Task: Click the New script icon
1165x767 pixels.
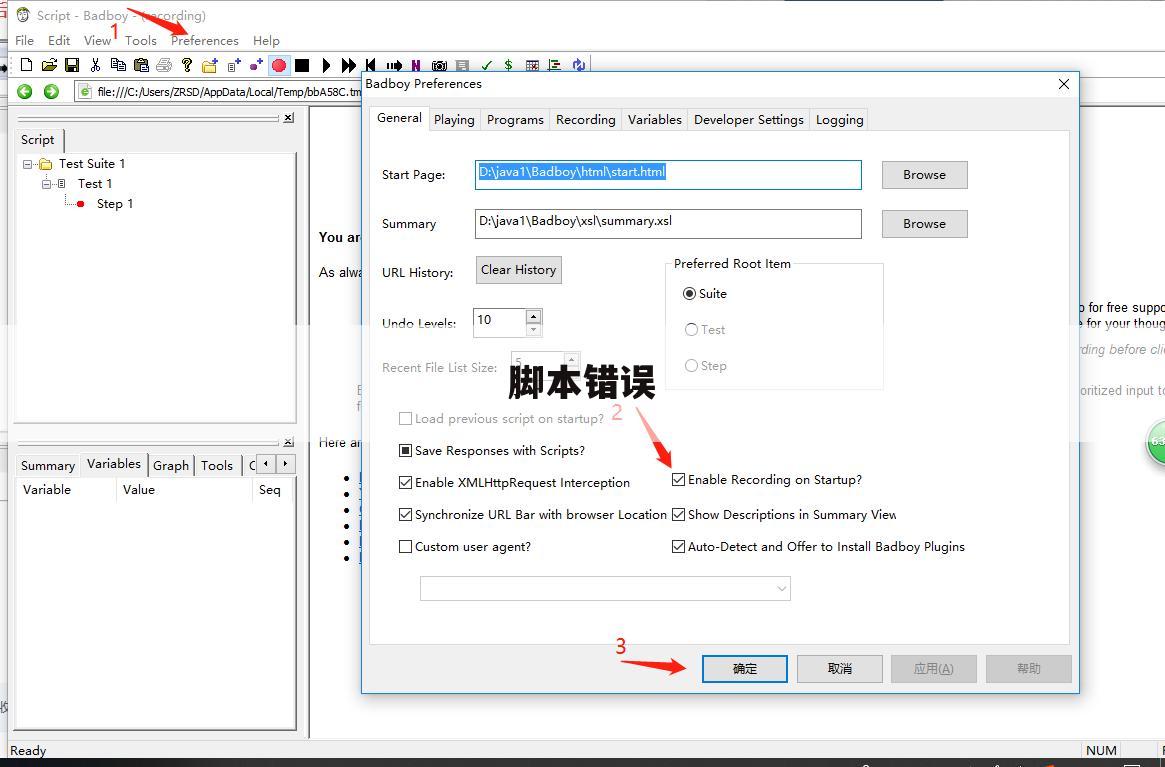Action: pyautogui.click(x=27, y=65)
